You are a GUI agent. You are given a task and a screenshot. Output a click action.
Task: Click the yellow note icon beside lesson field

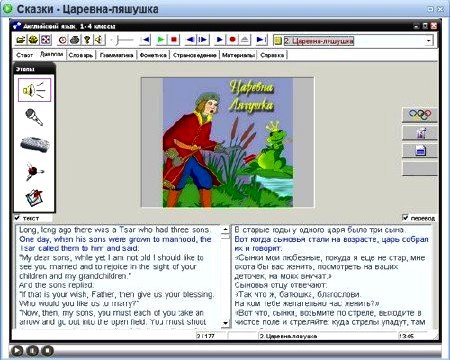tap(278, 41)
